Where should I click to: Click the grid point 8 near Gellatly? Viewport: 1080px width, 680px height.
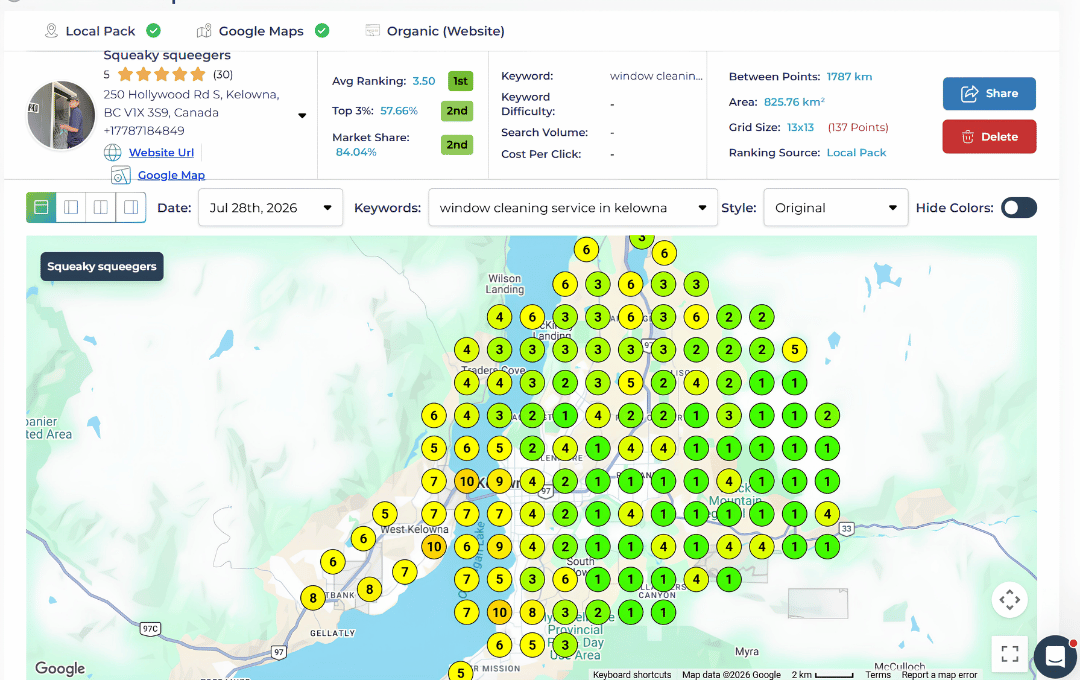313,597
